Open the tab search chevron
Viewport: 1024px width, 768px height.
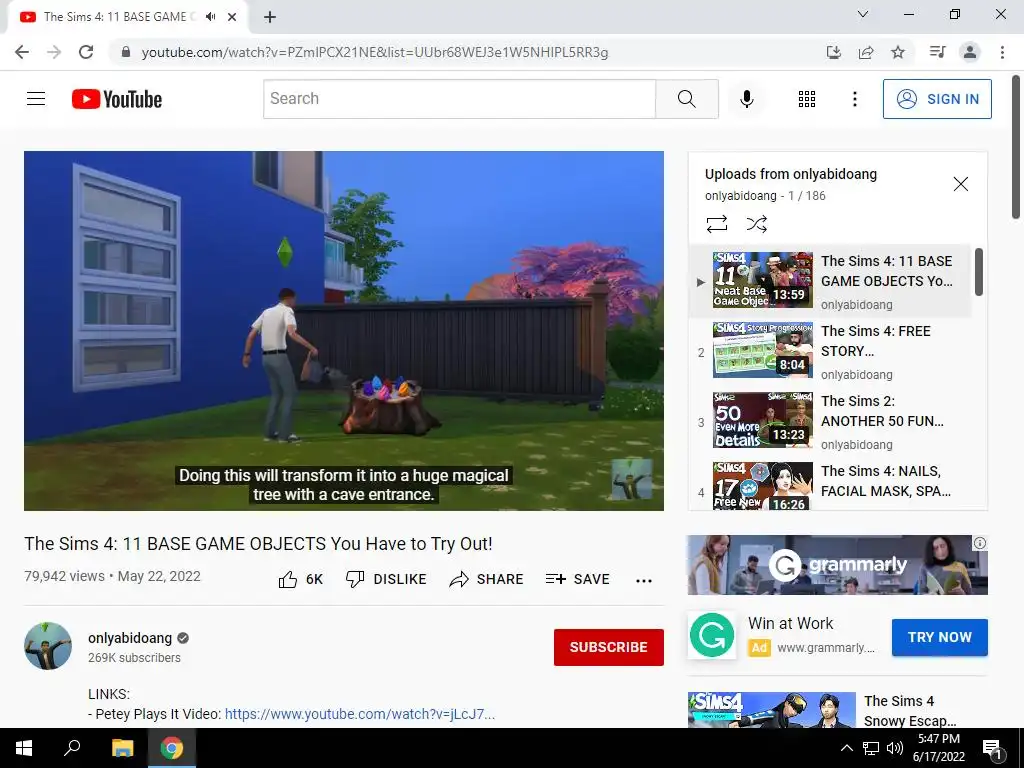[x=863, y=14]
